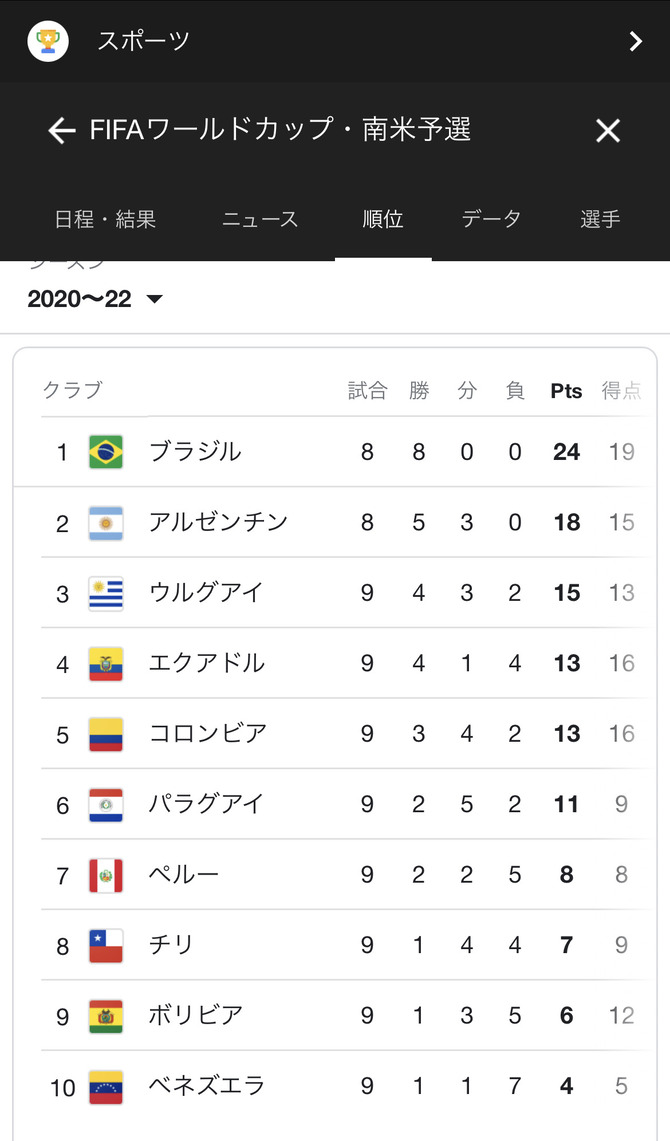Tap the Ecuador flag icon
The image size is (670, 1141).
point(106,664)
